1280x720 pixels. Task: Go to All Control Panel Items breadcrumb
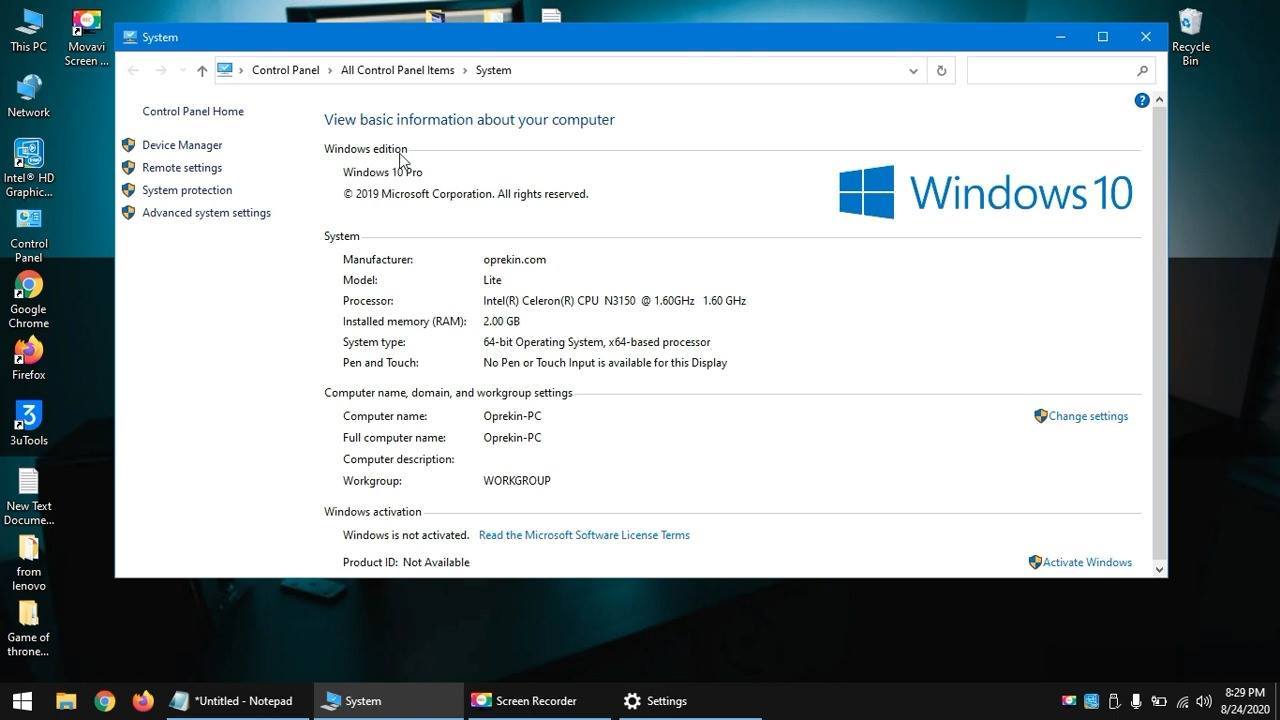click(x=397, y=70)
